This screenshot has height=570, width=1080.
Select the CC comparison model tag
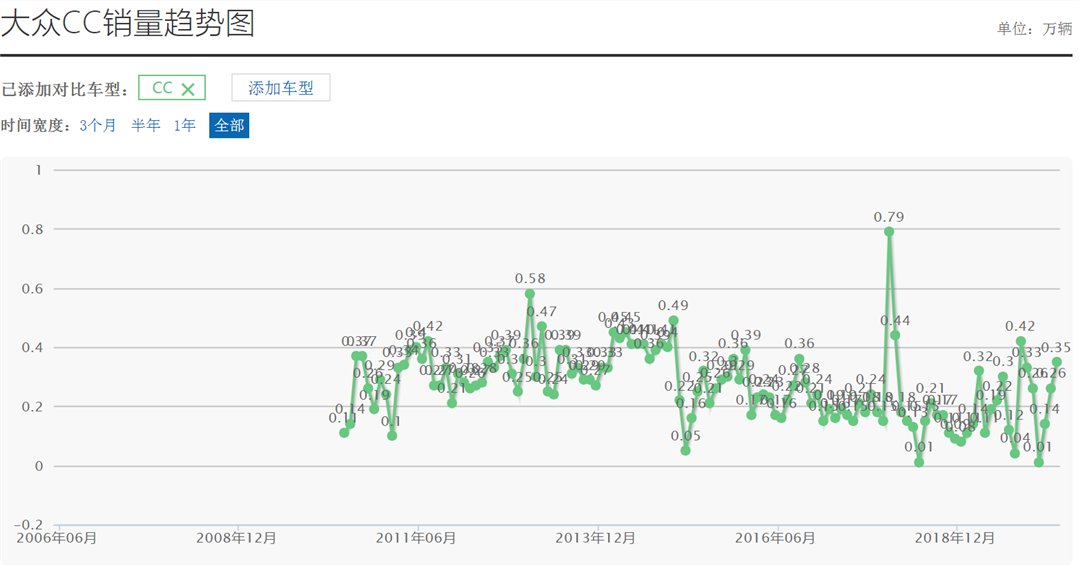point(162,88)
